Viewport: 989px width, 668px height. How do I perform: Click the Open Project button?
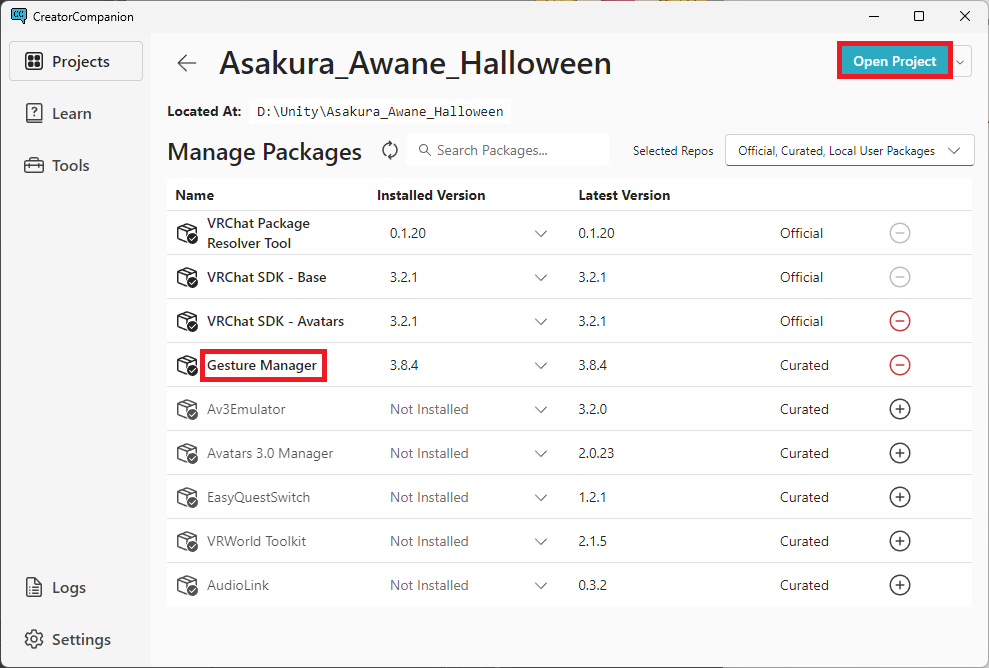pos(894,61)
